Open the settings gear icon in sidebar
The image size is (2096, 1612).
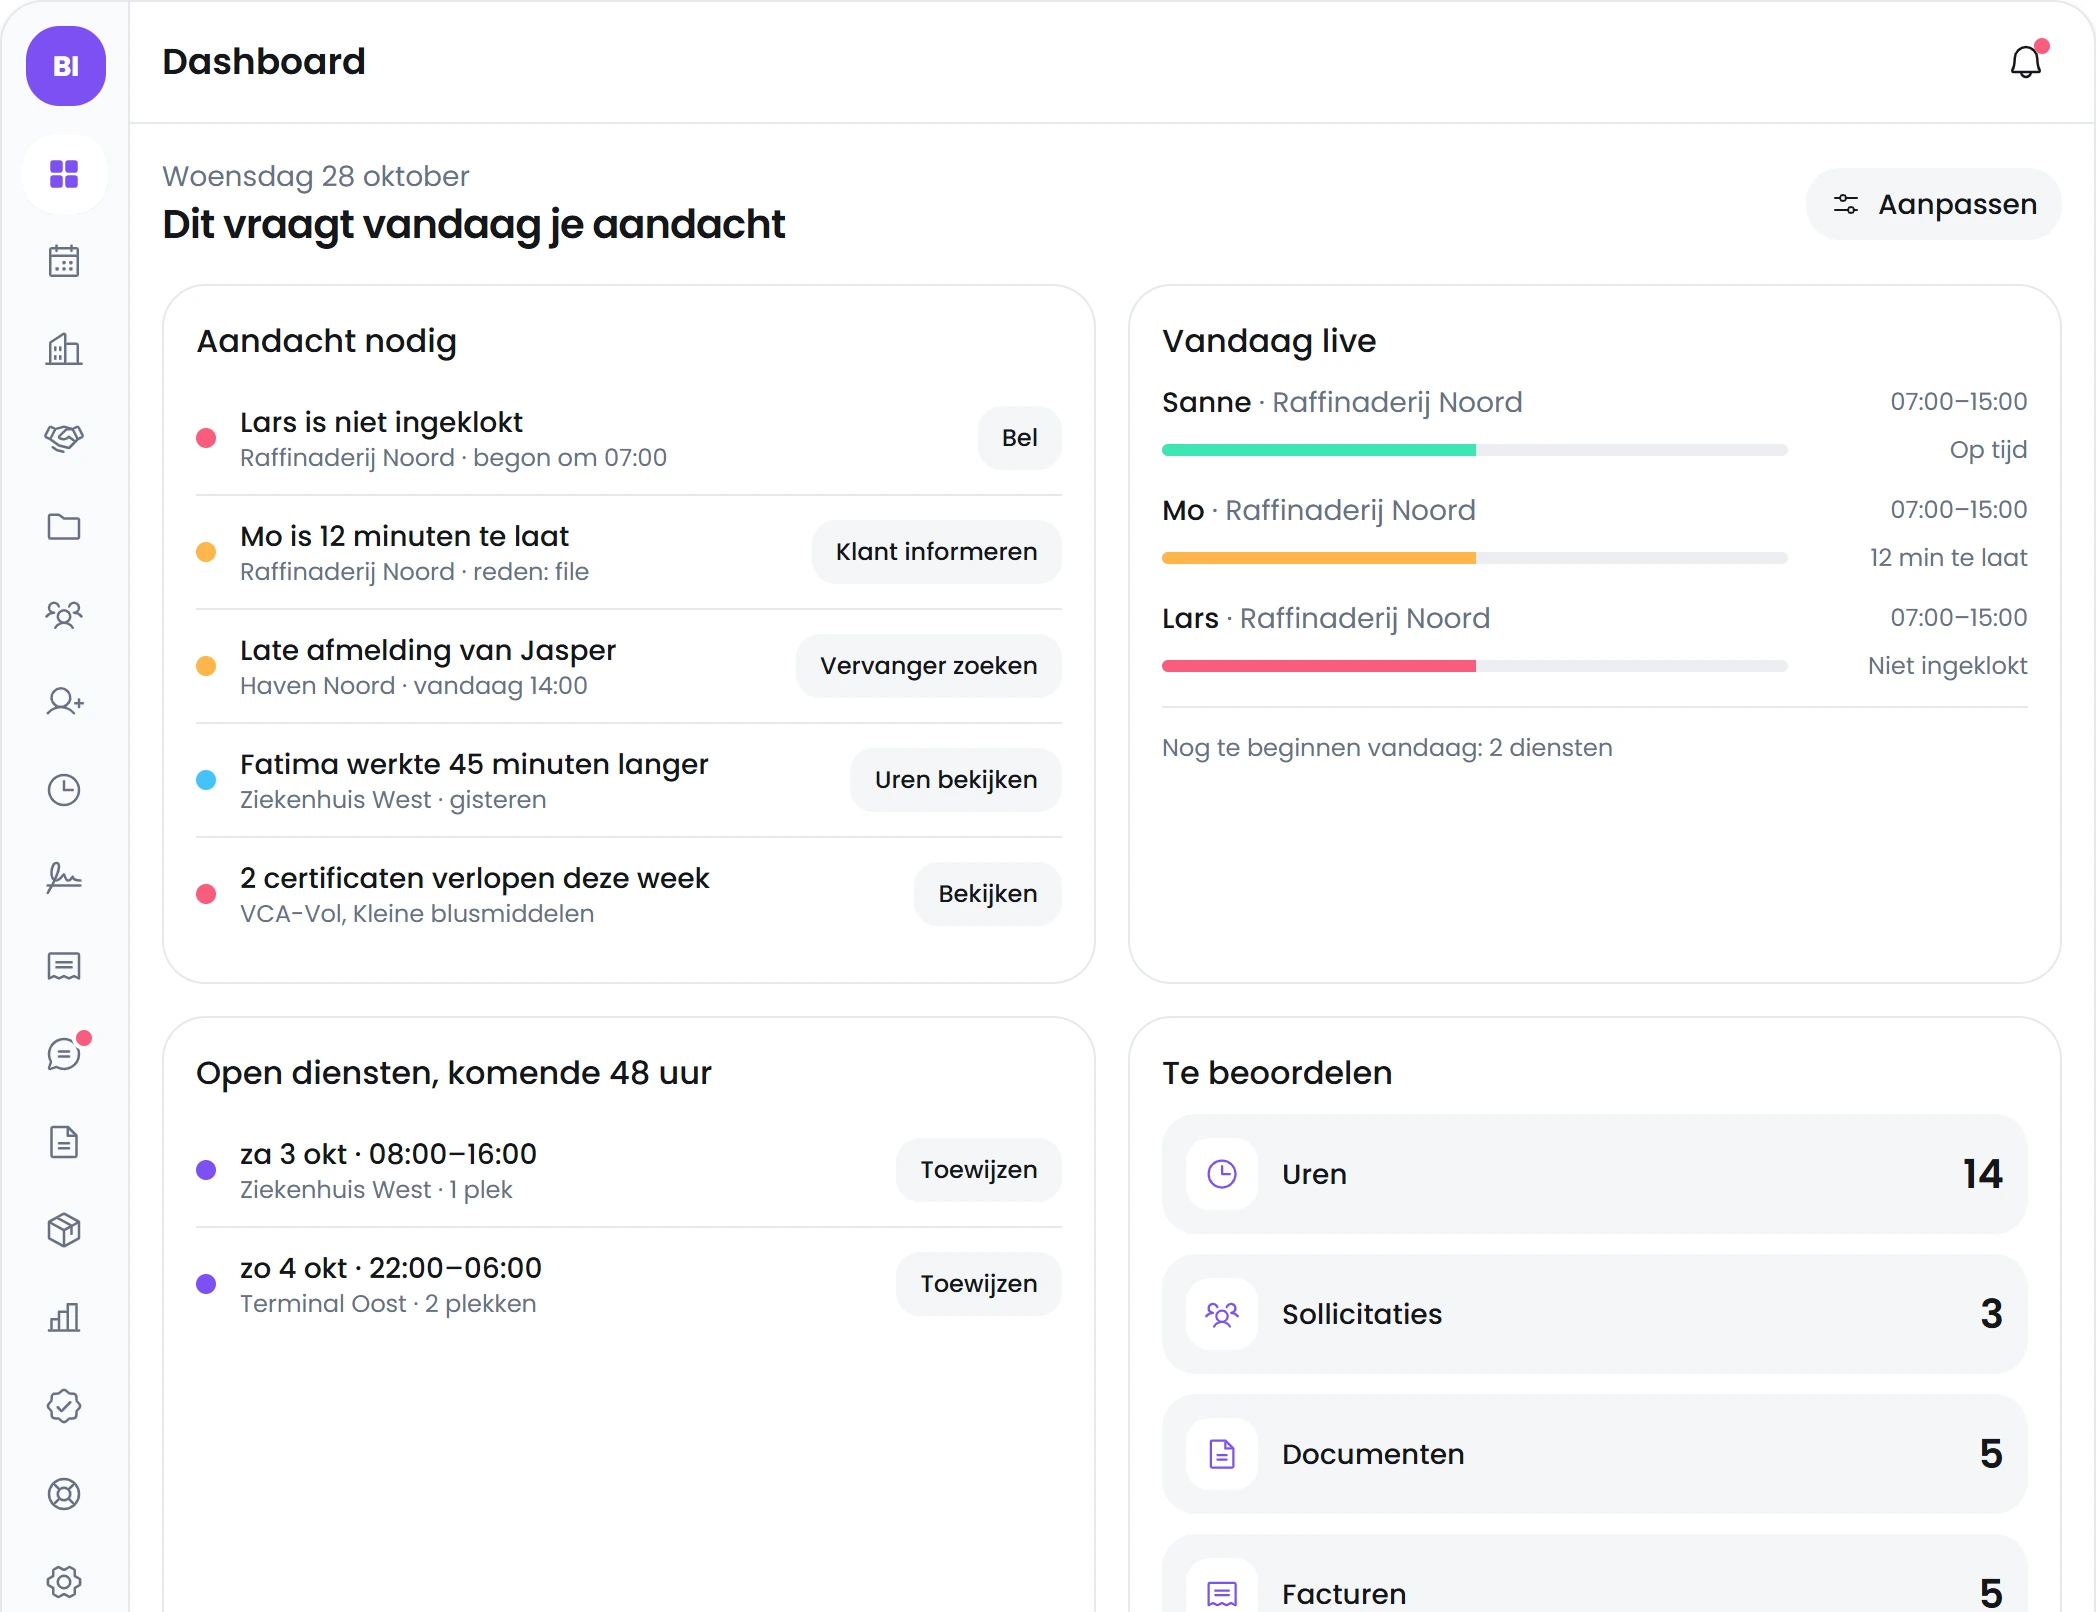(x=64, y=1582)
